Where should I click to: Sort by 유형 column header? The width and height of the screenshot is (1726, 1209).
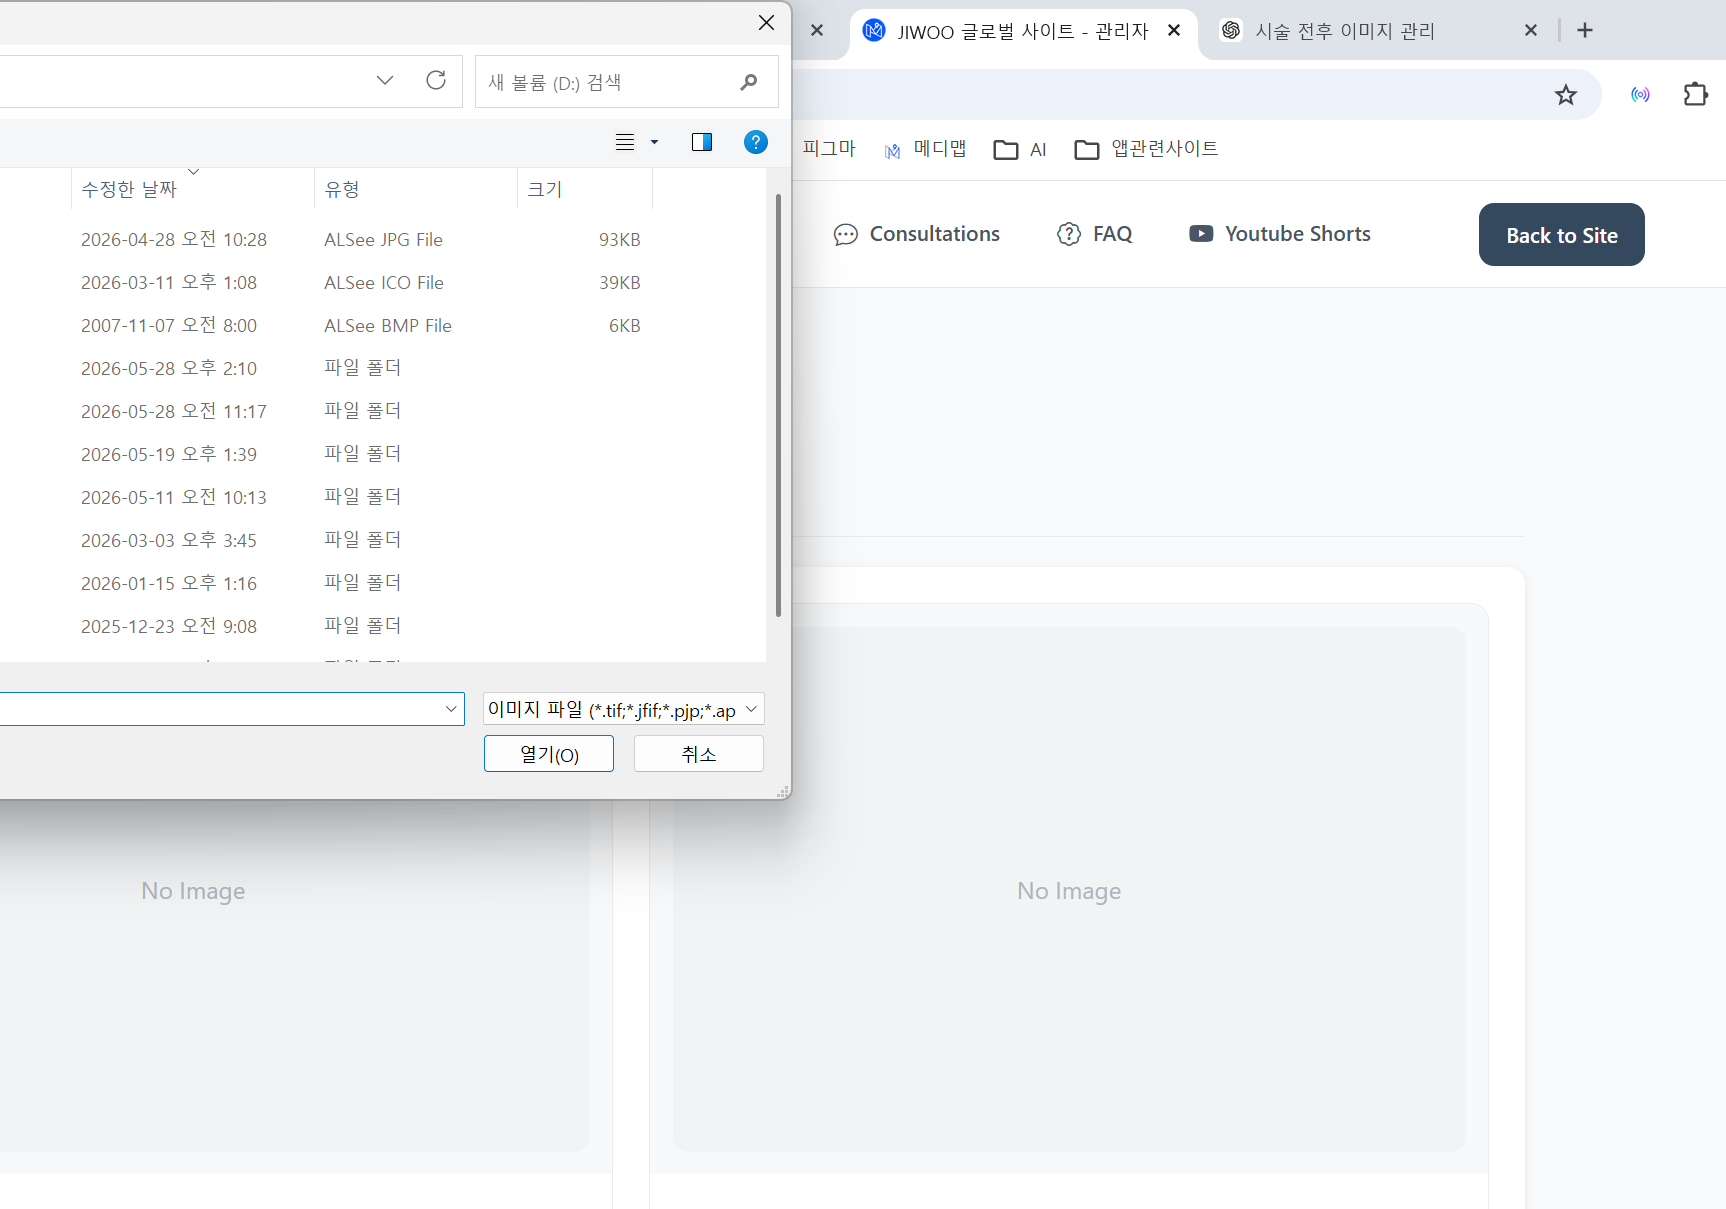[416, 189]
